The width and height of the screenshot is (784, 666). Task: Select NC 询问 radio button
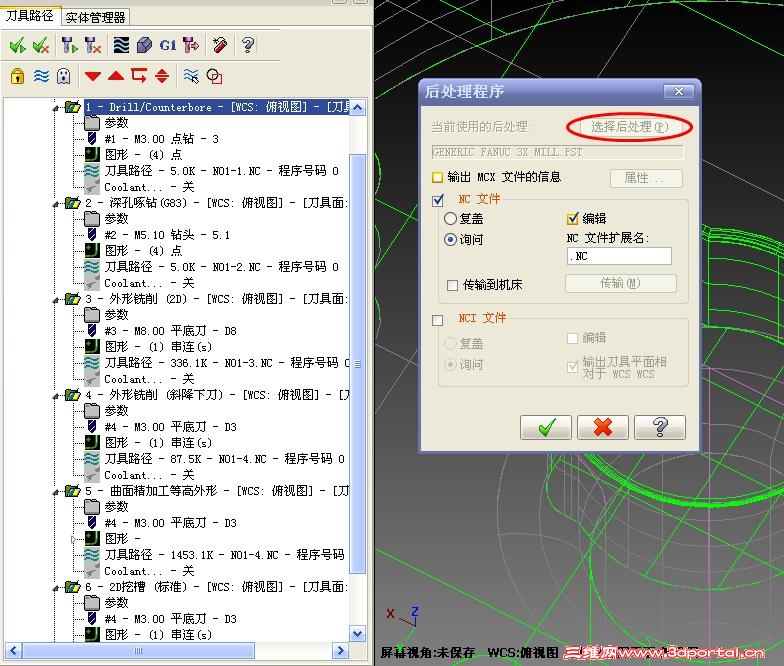(450, 240)
